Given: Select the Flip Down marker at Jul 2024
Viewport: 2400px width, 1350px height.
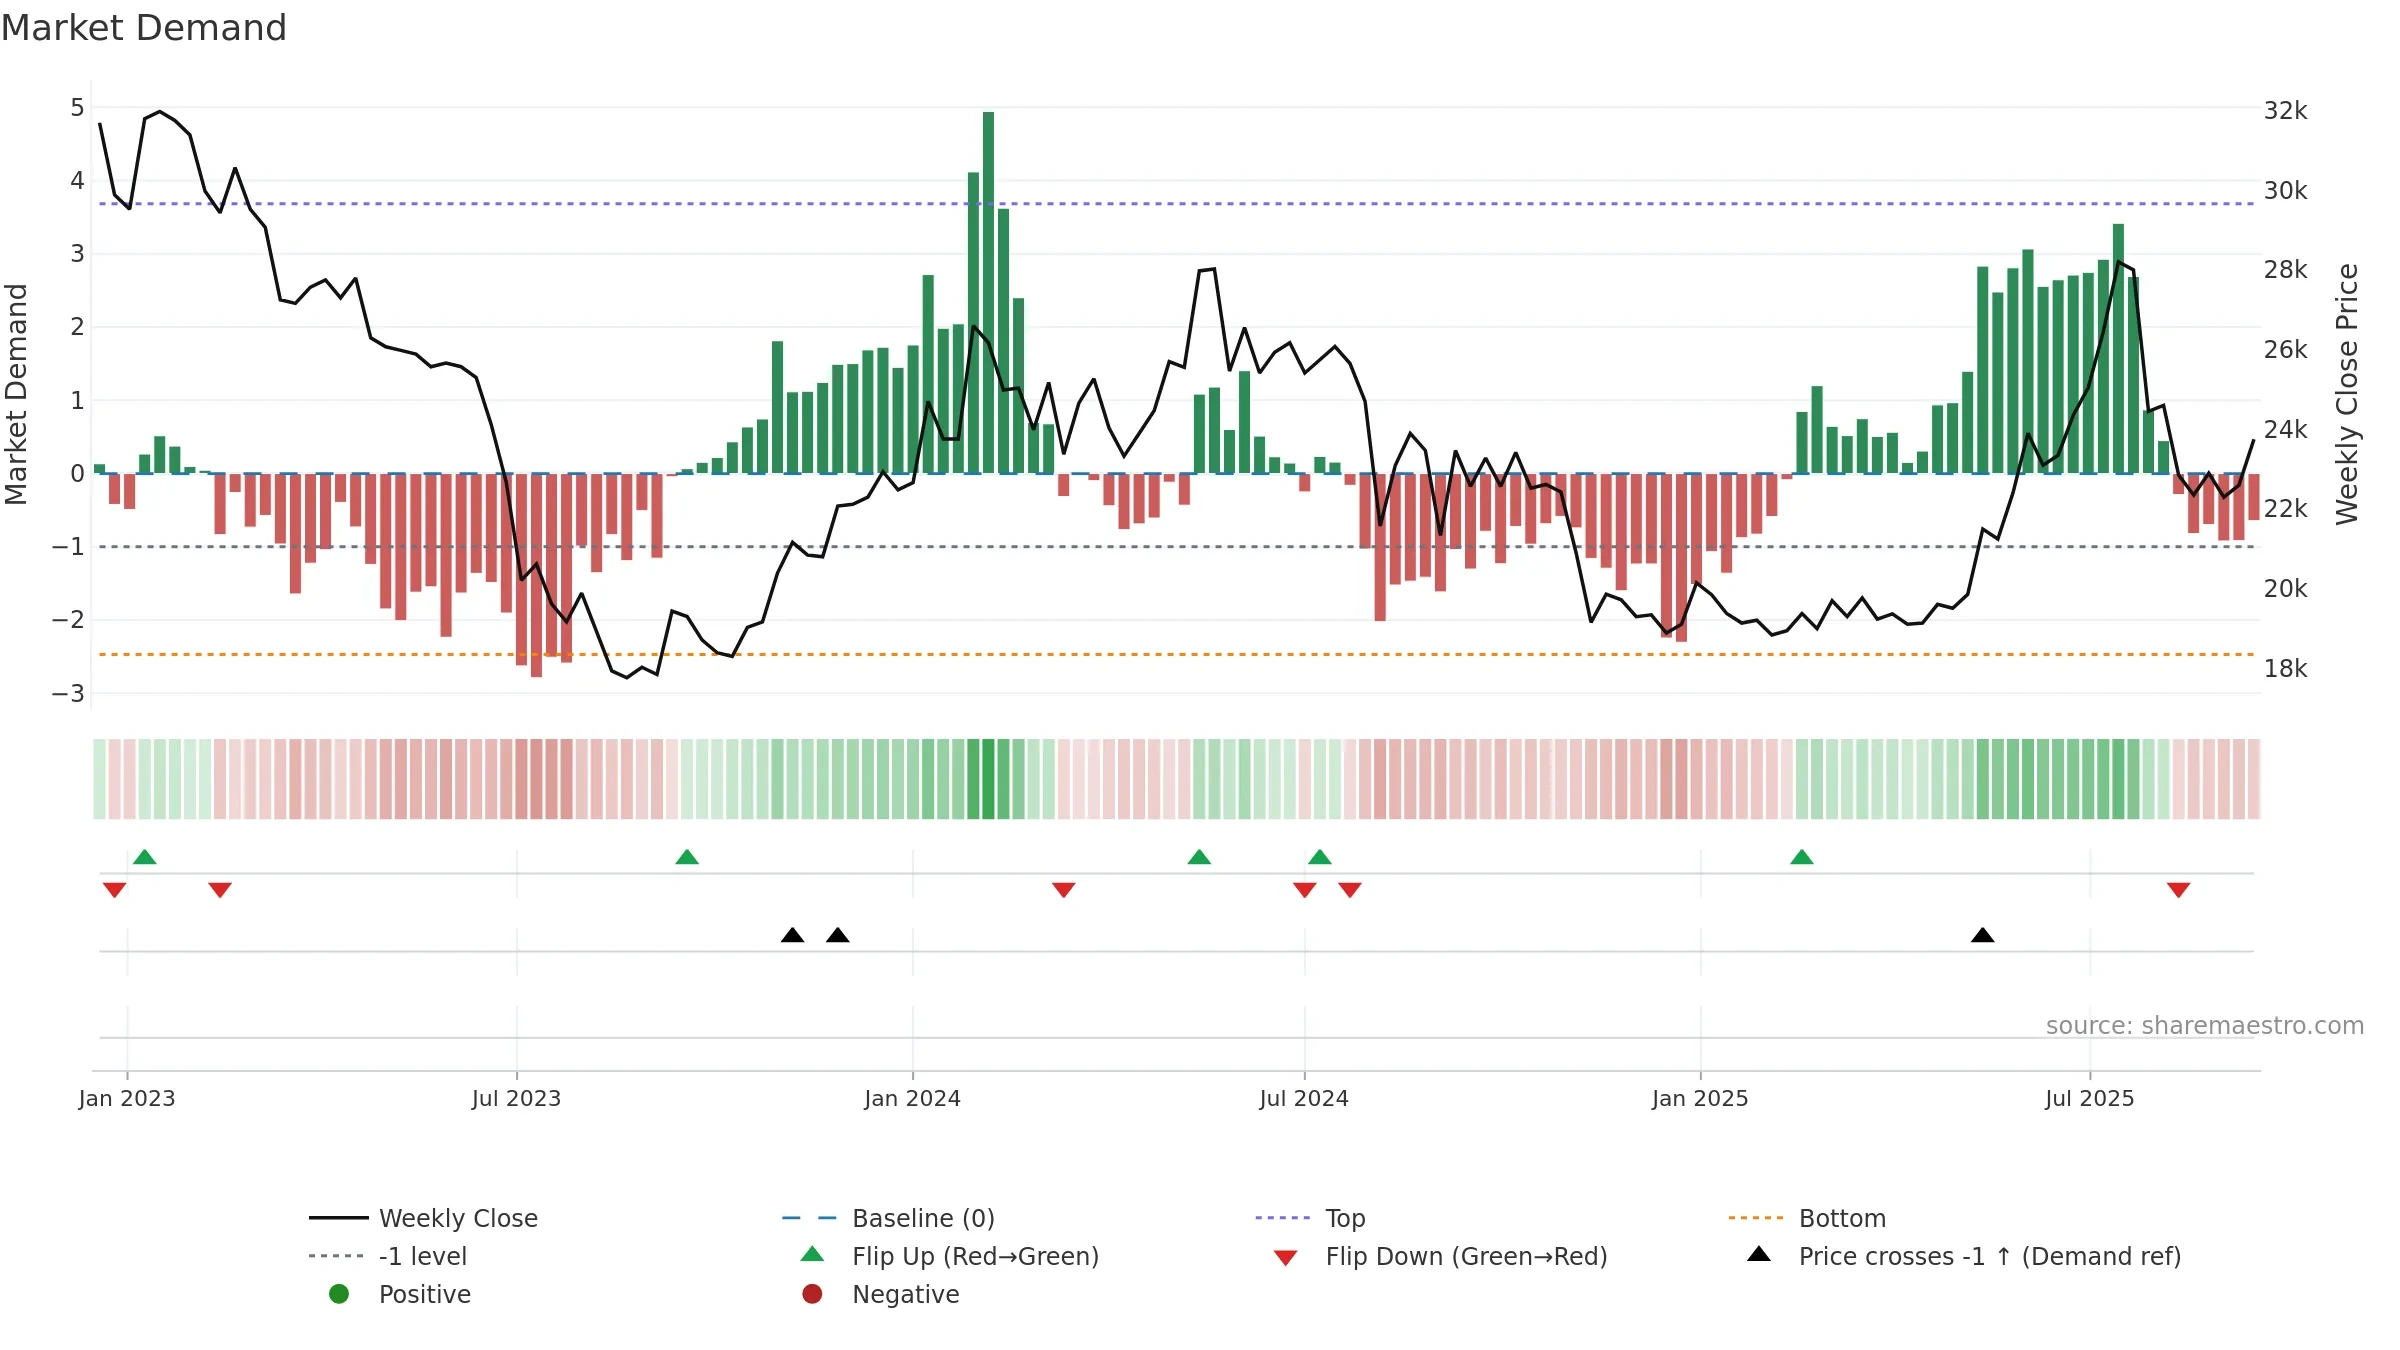Looking at the screenshot, I should pyautogui.click(x=1304, y=890).
